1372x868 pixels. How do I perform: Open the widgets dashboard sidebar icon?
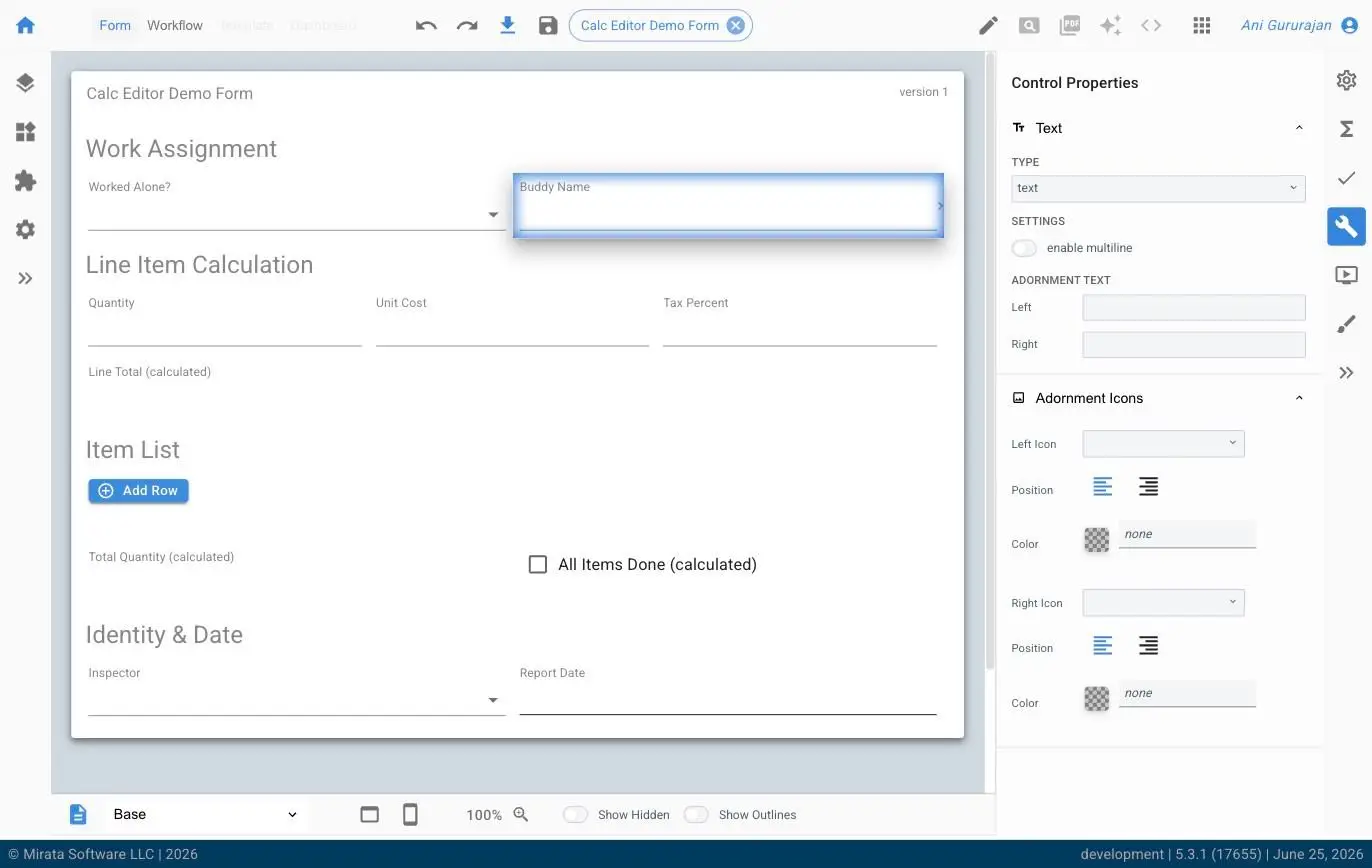26,132
